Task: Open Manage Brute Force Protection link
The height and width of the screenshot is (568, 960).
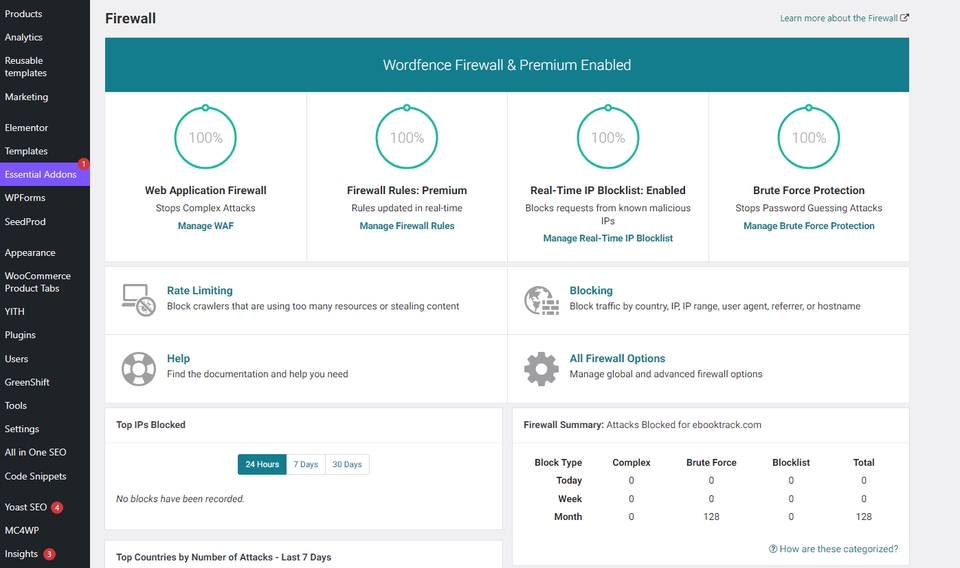Action: click(809, 226)
